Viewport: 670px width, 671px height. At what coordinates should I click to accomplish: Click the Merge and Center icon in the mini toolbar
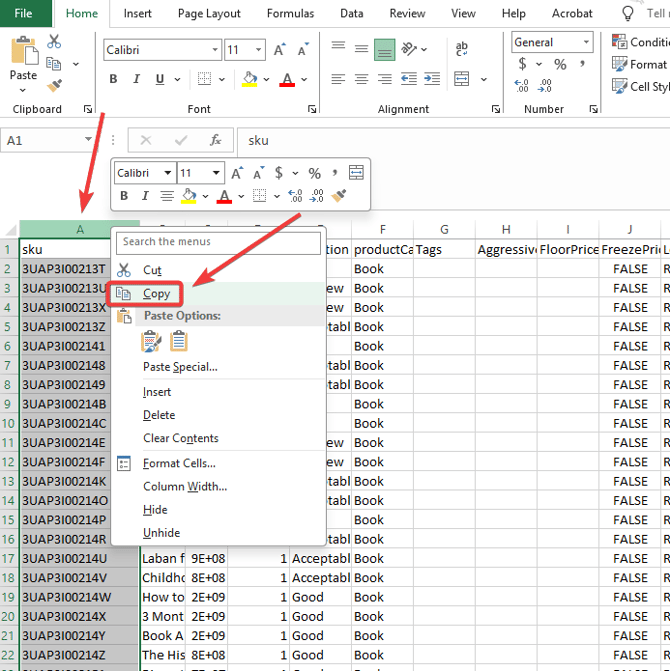pyautogui.click(x=356, y=173)
